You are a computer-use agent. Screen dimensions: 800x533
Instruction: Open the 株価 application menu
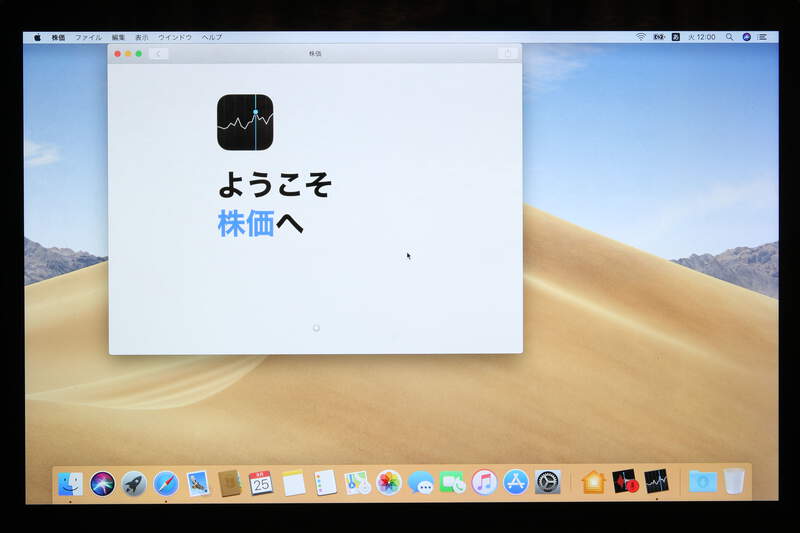tap(58, 37)
